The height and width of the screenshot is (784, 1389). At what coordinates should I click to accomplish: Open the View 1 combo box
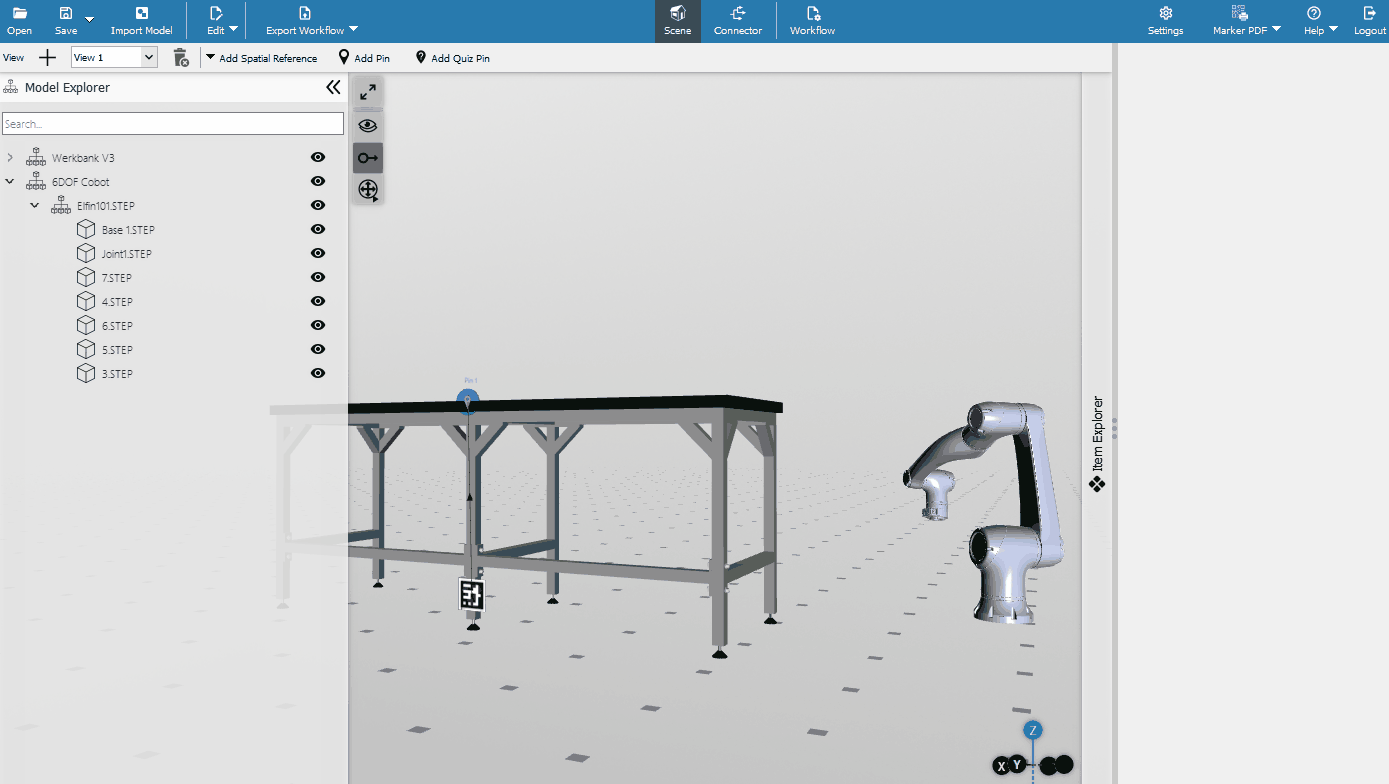coord(114,57)
